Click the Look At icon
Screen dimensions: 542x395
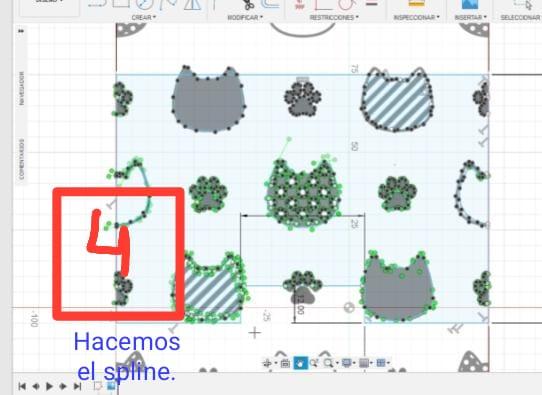pyautogui.click(x=285, y=363)
